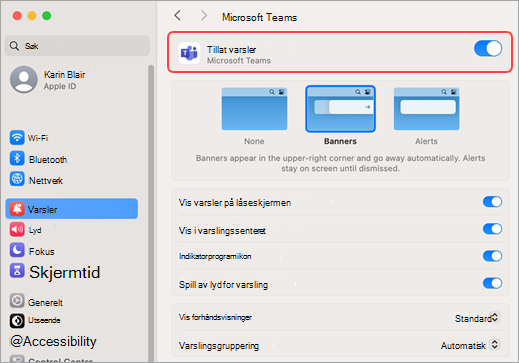Toggle the Indikatorprogramikon switch
The image size is (519, 363).
point(492,256)
